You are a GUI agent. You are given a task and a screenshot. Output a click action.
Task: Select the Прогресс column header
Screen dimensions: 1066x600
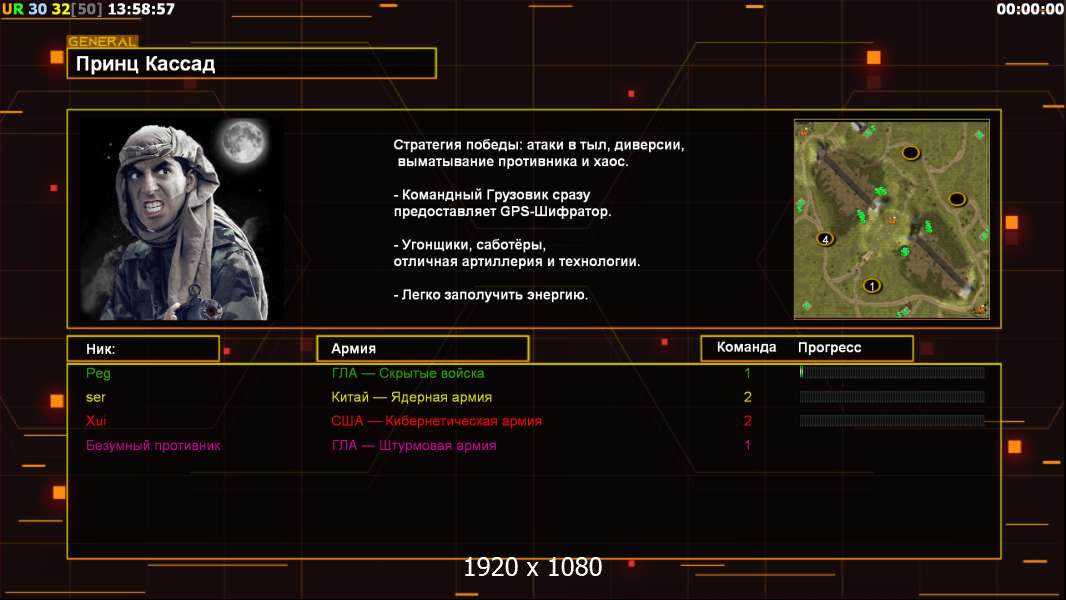(829, 347)
